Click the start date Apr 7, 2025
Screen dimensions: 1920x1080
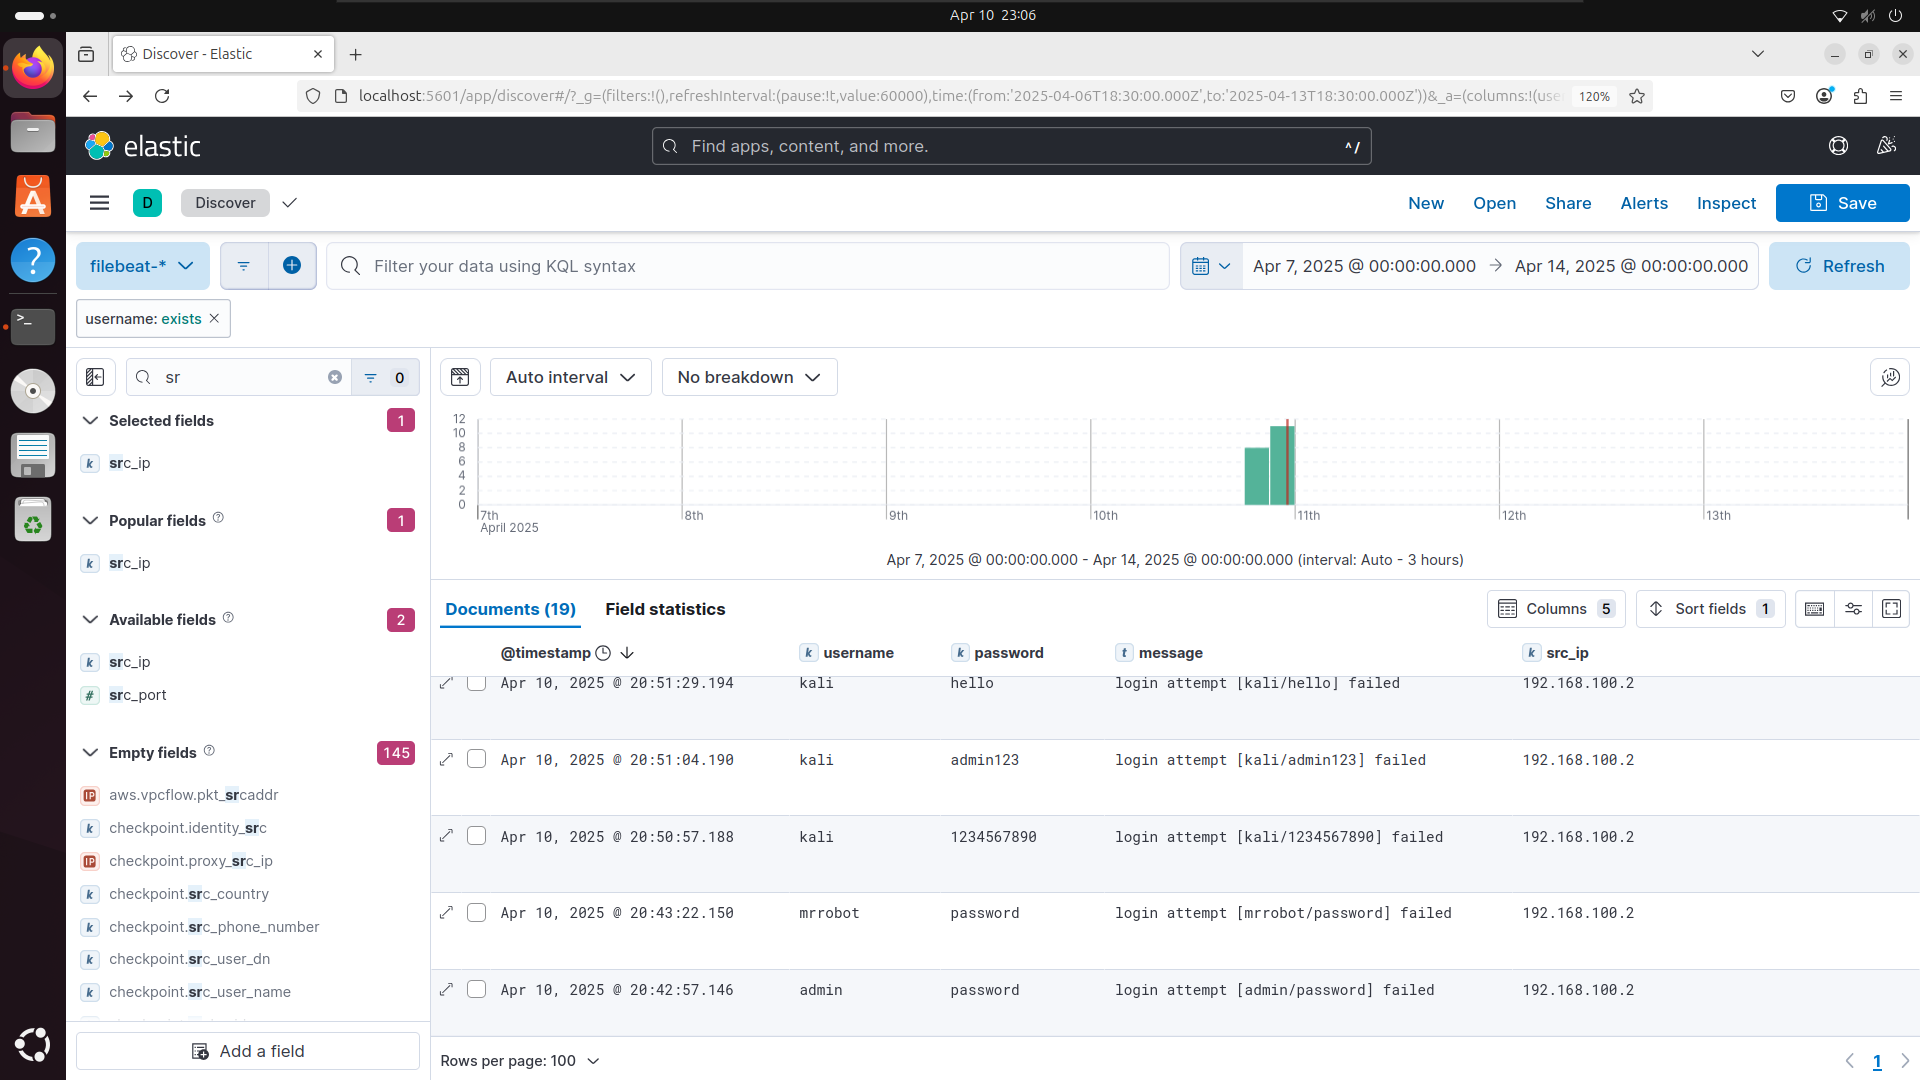[x=1364, y=266]
